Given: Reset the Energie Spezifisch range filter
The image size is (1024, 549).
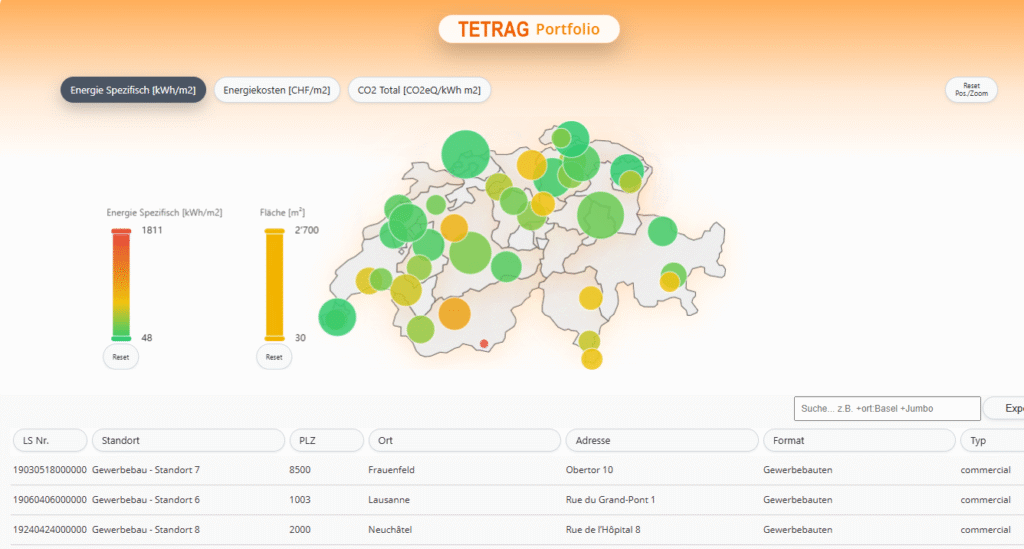Looking at the screenshot, I should [121, 356].
